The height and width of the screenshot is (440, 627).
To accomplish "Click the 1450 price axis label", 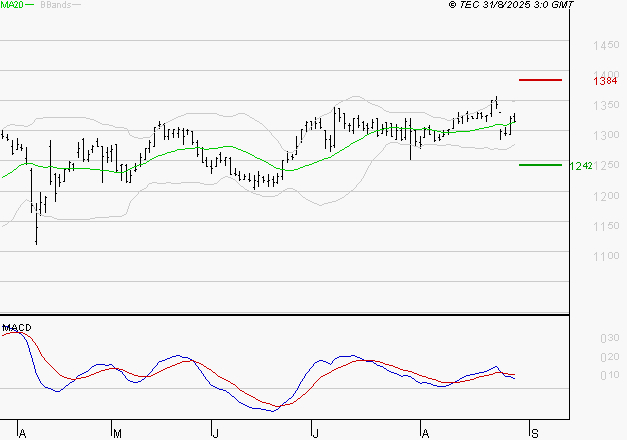I will pyautogui.click(x=606, y=45).
